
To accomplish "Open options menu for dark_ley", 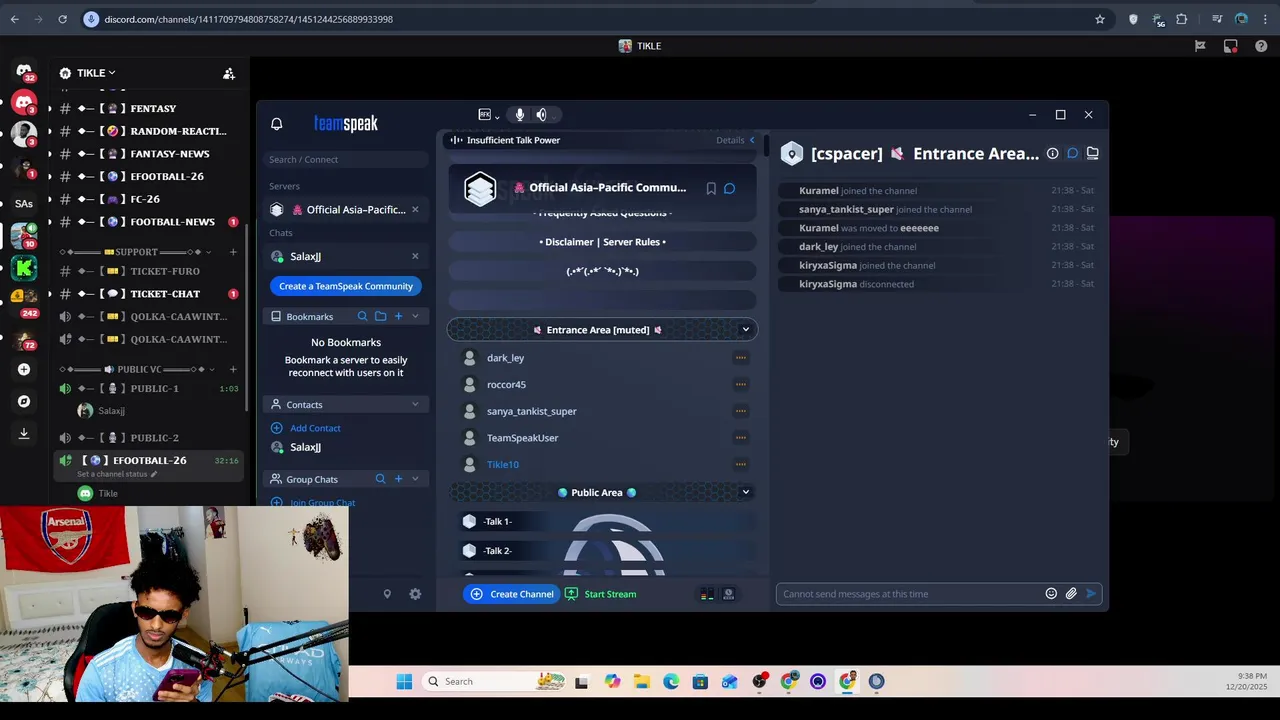I will coord(741,358).
